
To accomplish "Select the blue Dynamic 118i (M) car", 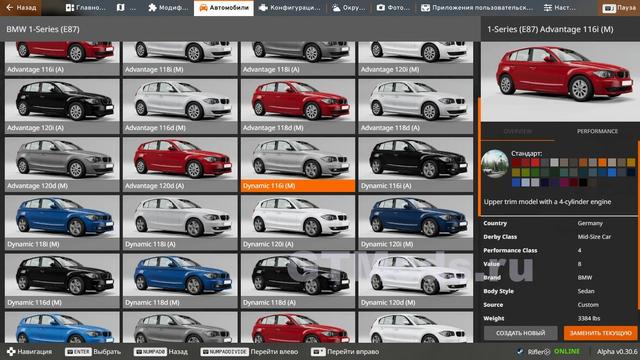I will (62, 223).
